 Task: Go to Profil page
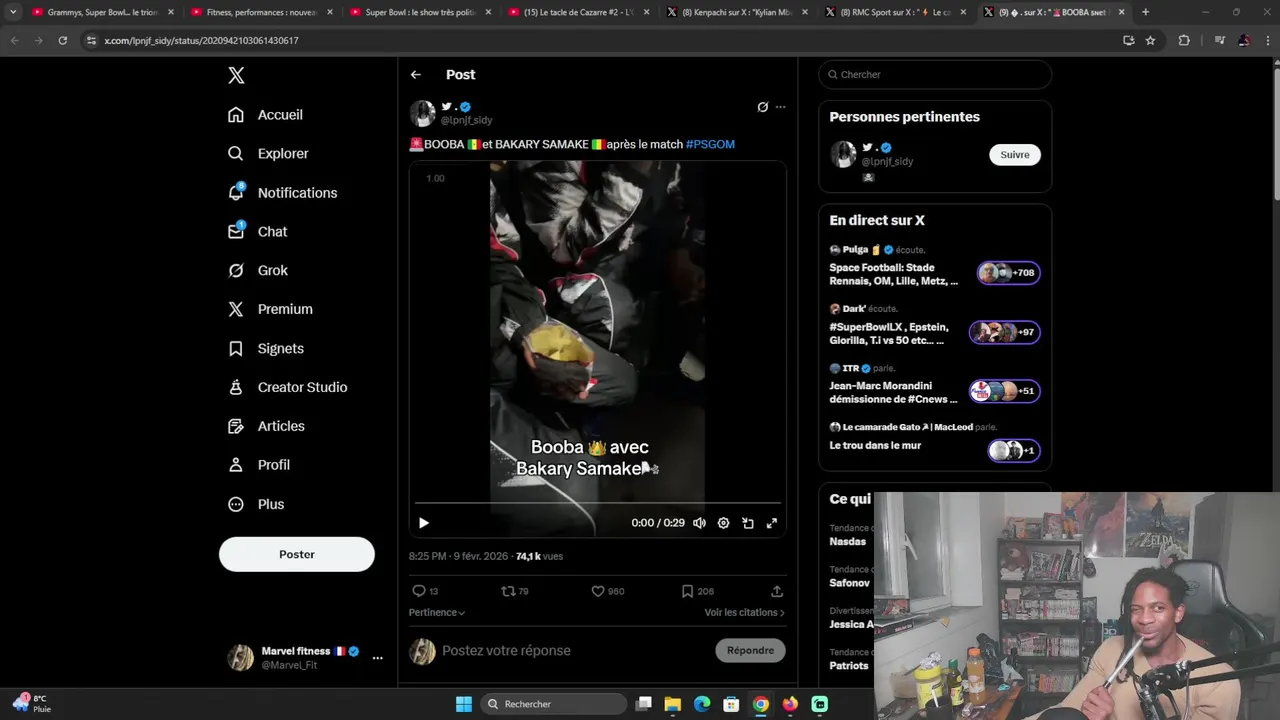click(258, 466)
